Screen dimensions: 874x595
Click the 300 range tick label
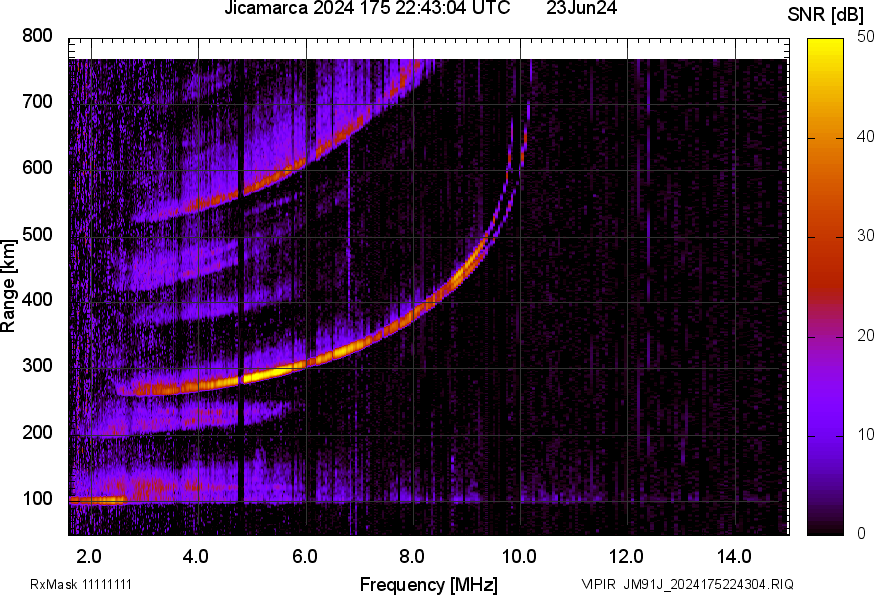pyautogui.click(x=37, y=367)
